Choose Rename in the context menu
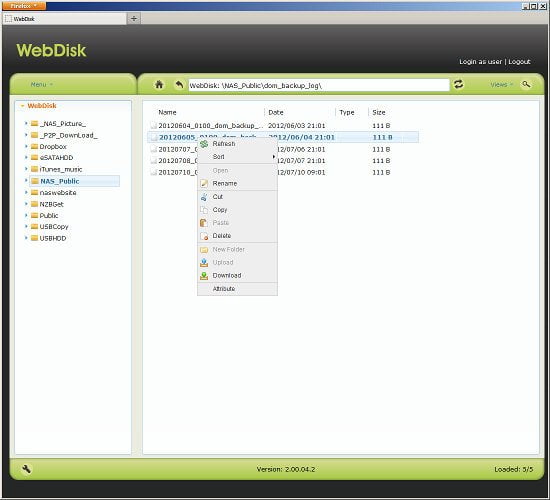Screen dimensions: 550x500 click(237, 184)
